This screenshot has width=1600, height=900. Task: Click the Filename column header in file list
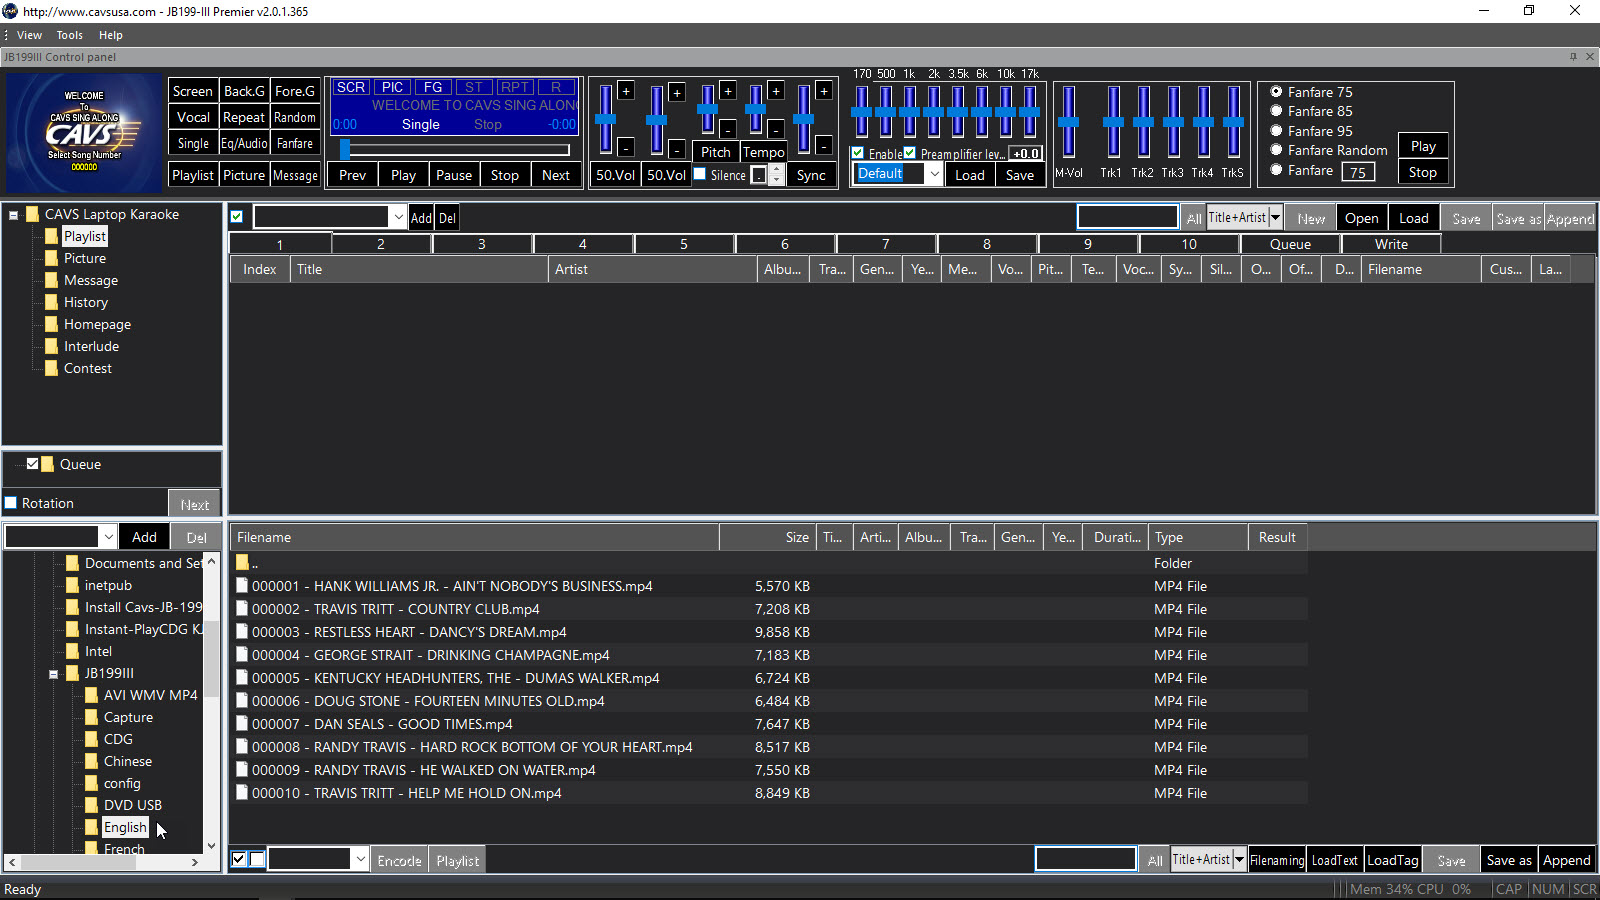[474, 537]
